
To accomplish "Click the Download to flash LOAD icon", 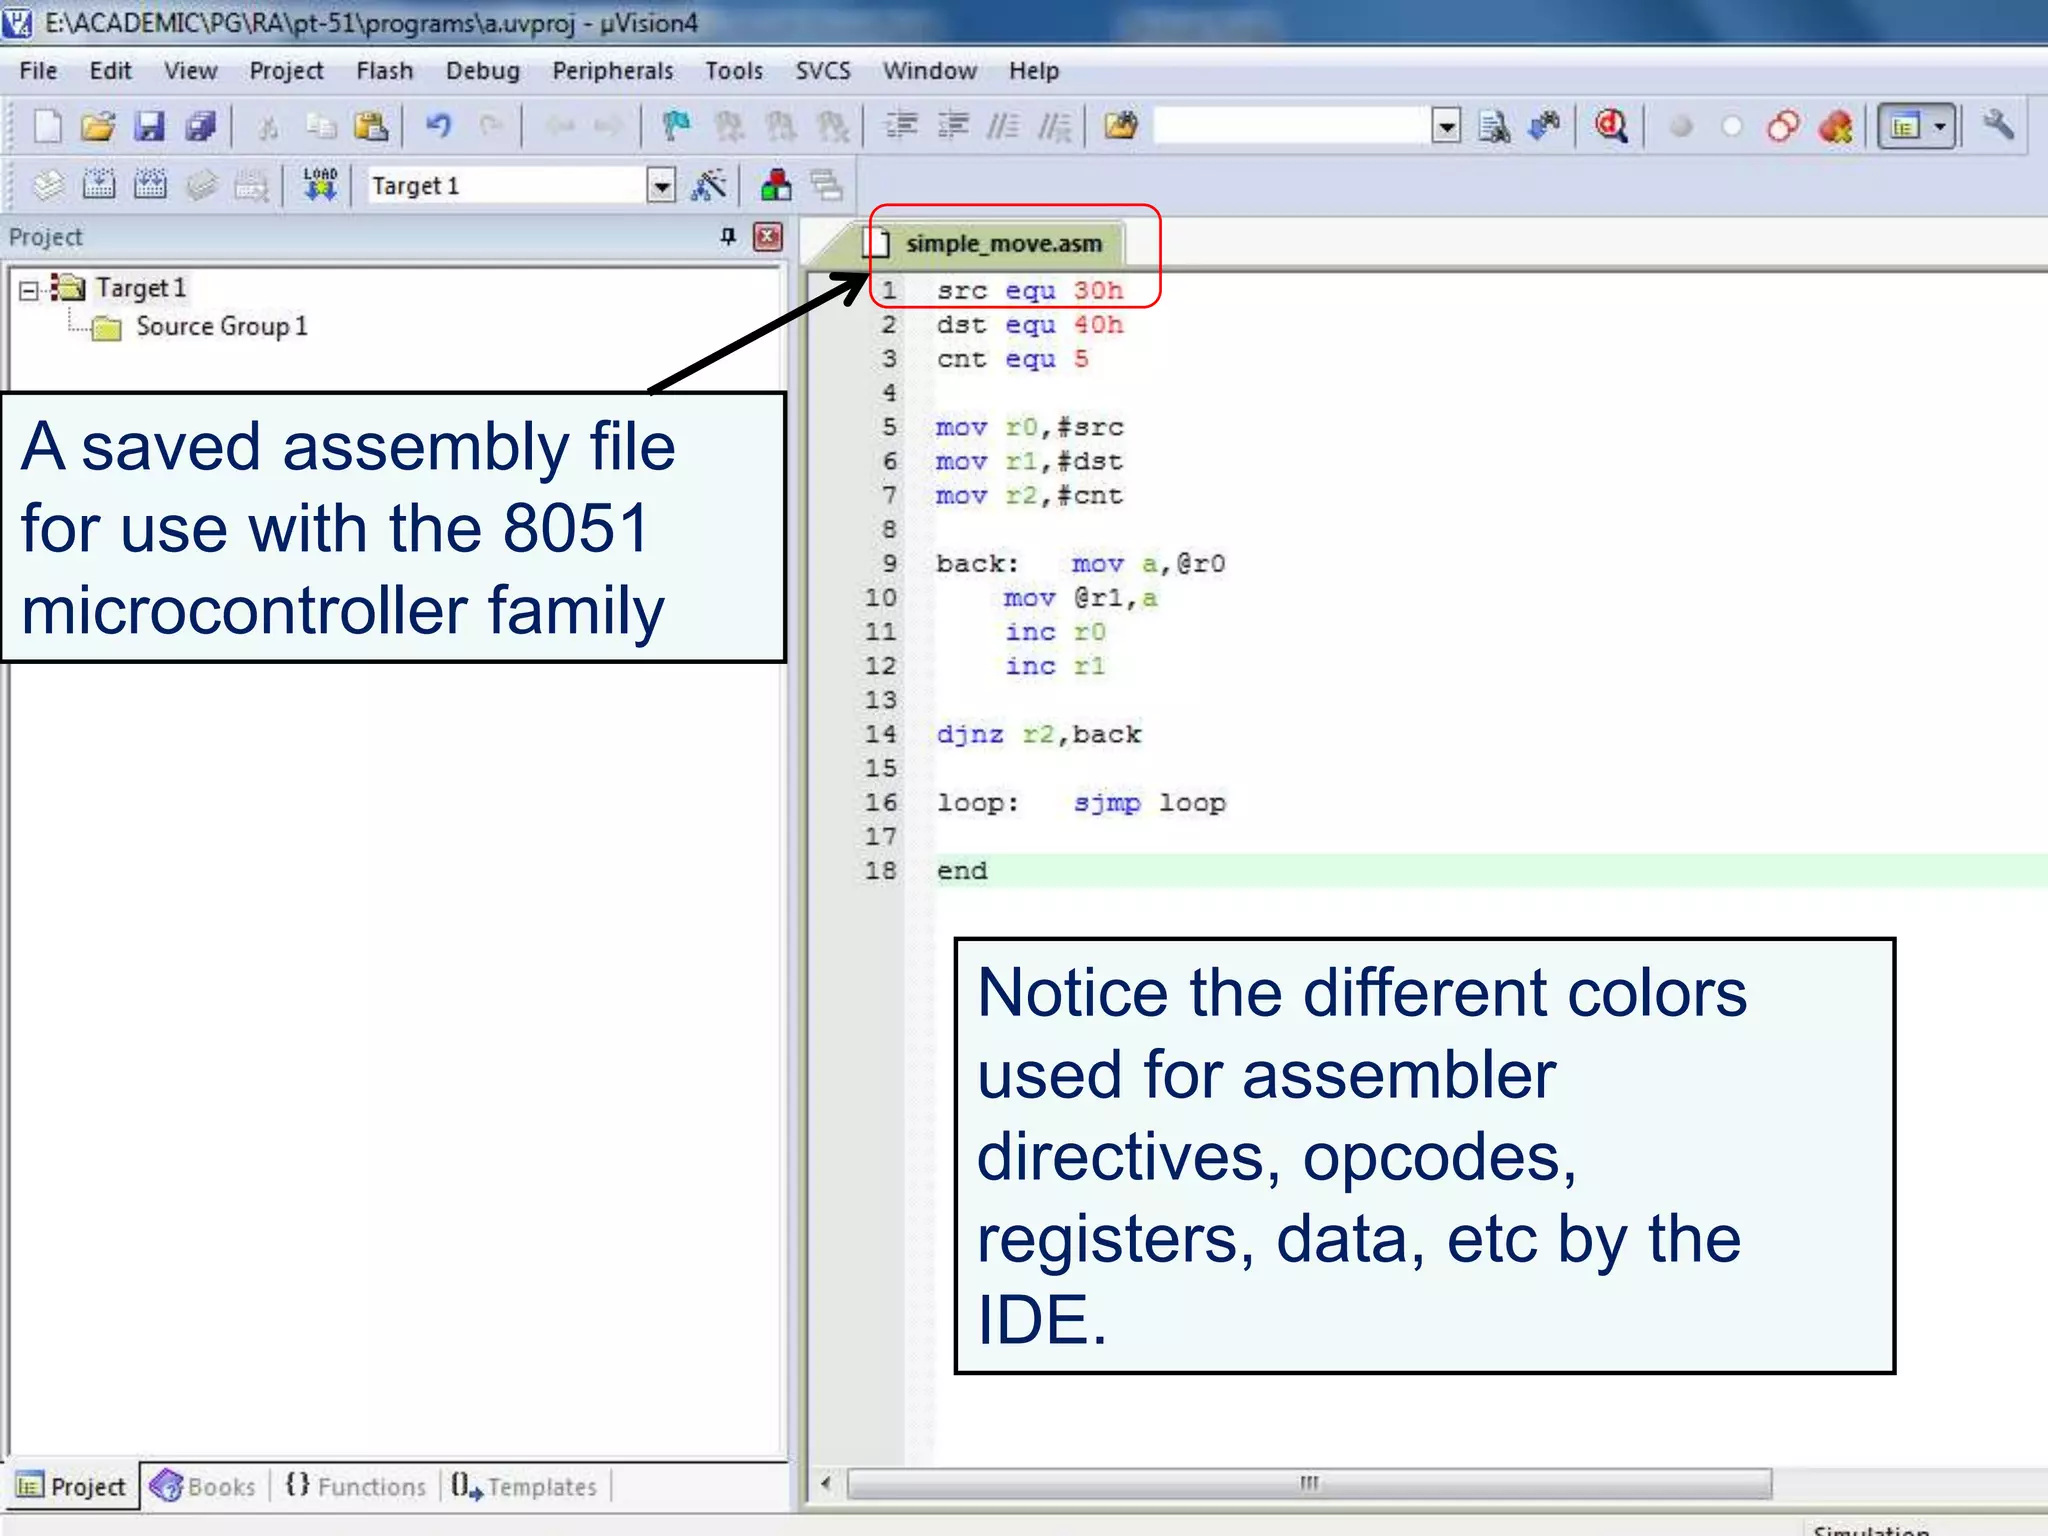I will point(320,185).
